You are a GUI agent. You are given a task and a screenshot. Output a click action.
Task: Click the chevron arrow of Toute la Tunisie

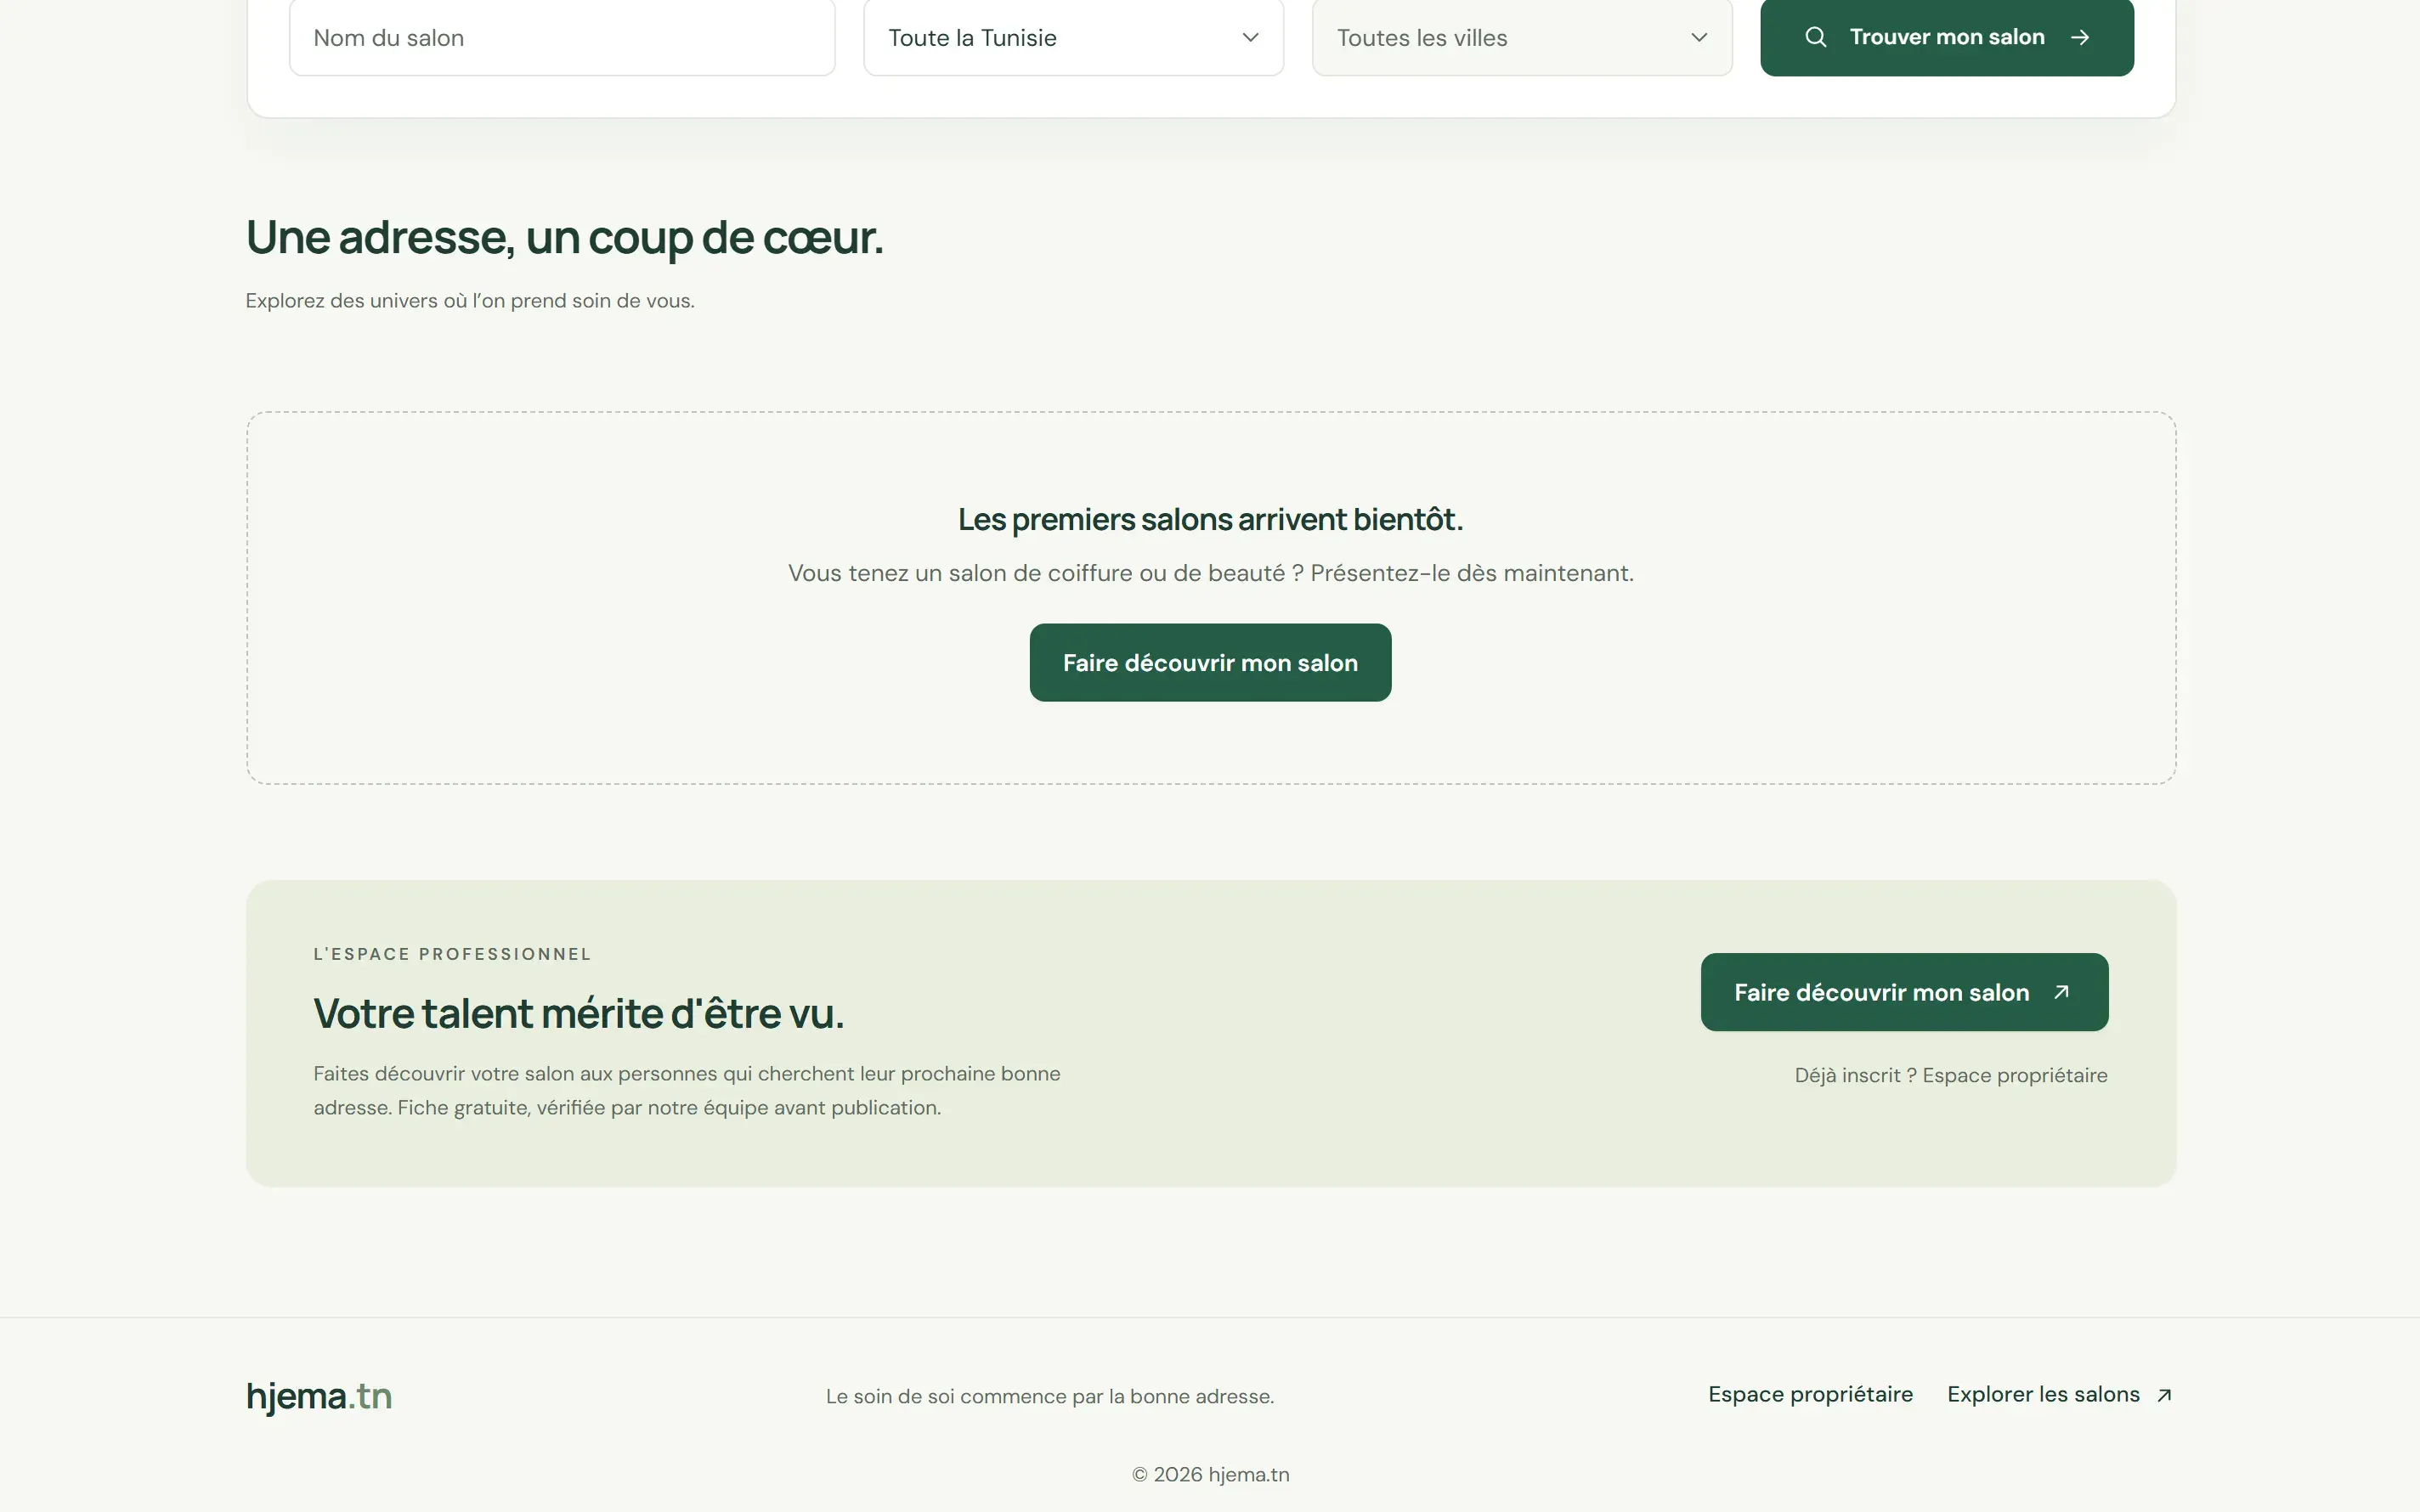tap(1250, 37)
